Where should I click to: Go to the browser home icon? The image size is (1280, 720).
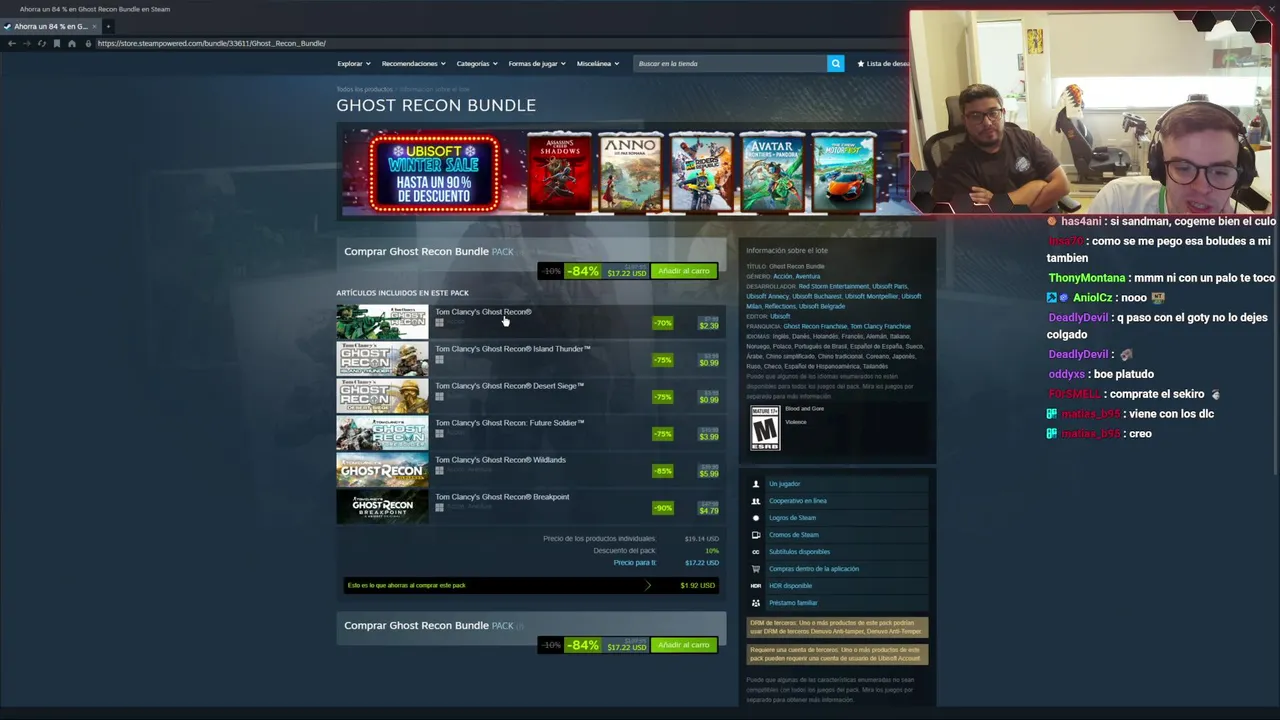click(72, 43)
